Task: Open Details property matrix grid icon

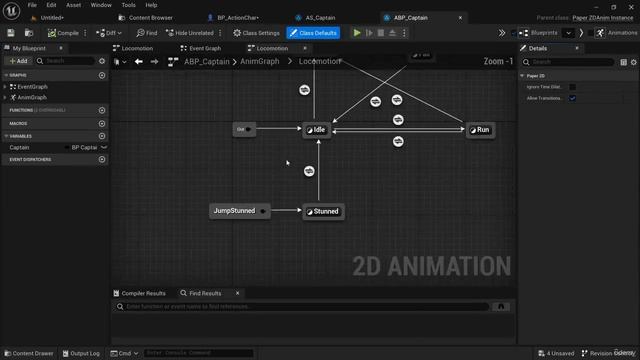Action: click(623, 62)
